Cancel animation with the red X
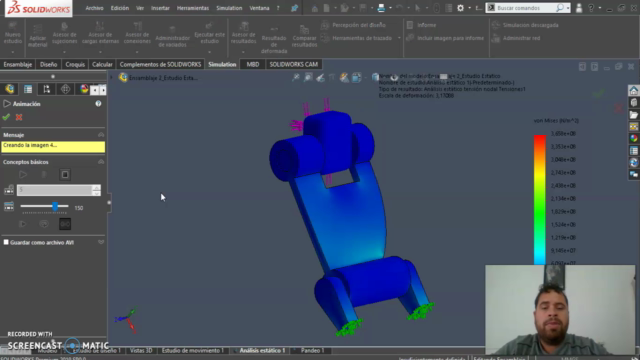Image resolution: width=640 pixels, height=360 pixels. click(19, 117)
